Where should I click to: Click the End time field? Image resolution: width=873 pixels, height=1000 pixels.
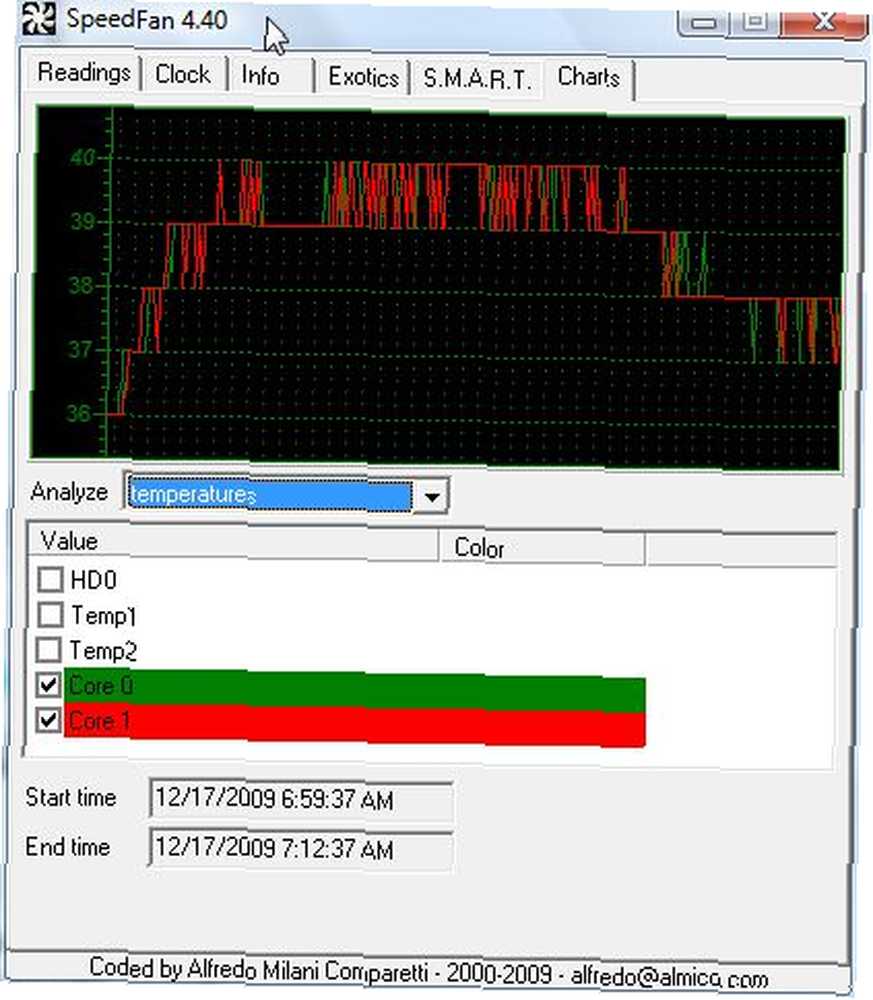300,849
